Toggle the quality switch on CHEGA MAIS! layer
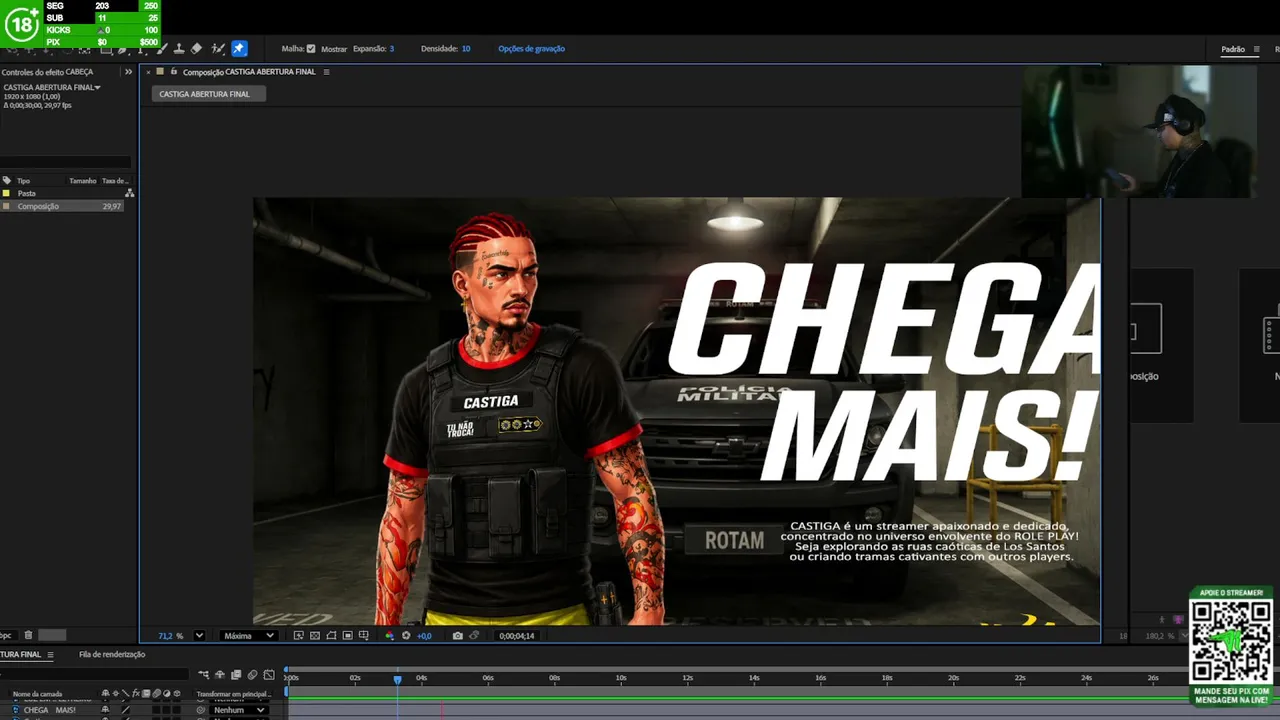Viewport: 1280px width, 720px height. [126, 710]
